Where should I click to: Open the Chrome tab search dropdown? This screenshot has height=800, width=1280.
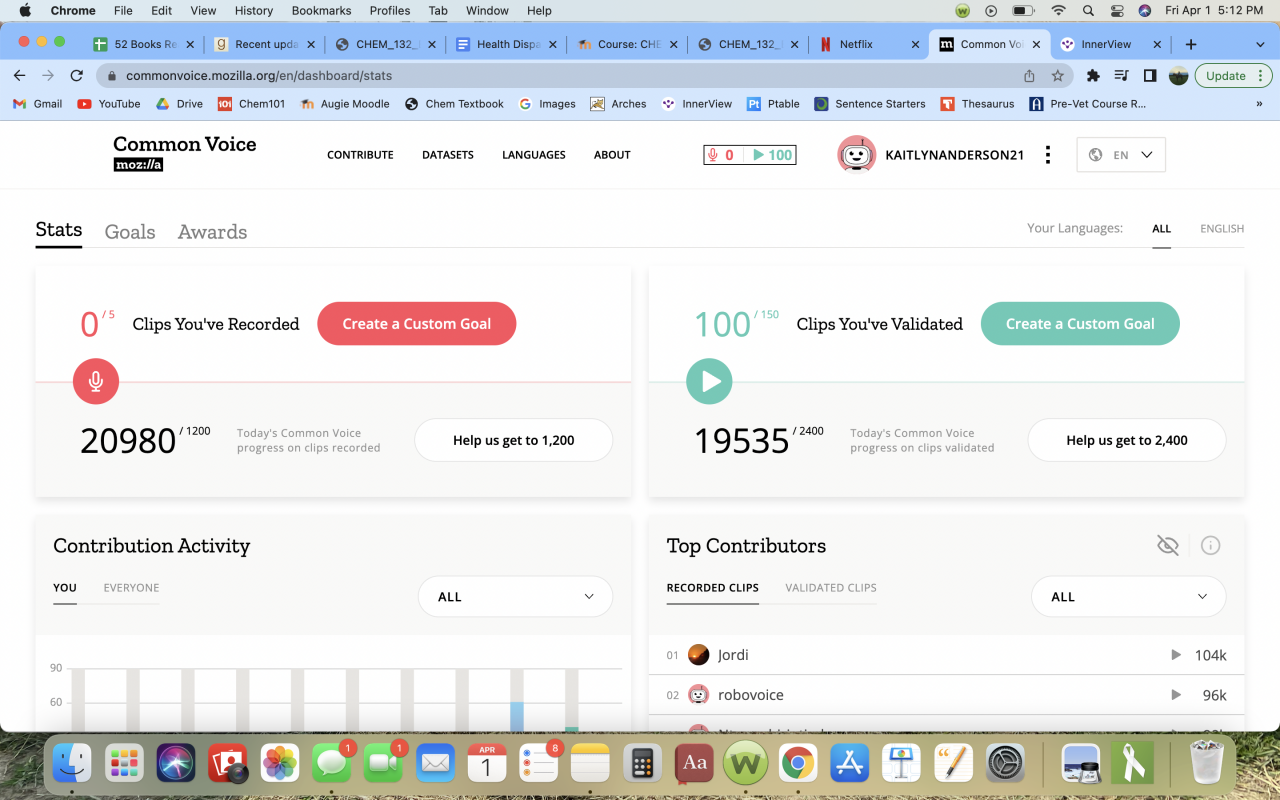point(1258,44)
